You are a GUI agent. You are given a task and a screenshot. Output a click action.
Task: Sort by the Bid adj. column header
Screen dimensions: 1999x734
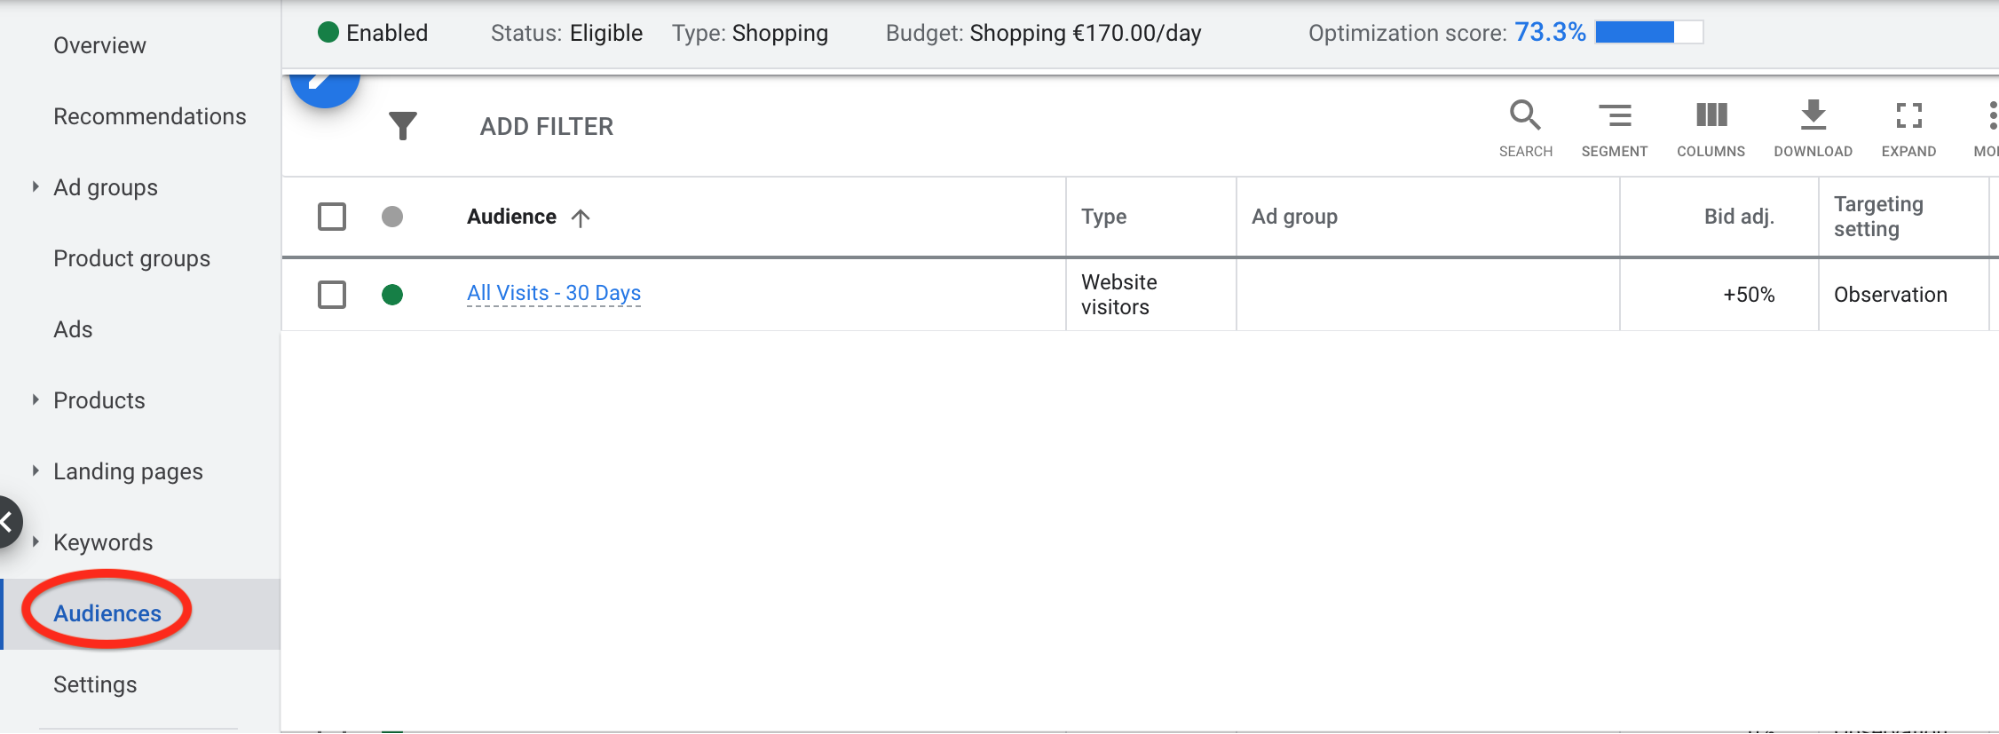click(1739, 216)
